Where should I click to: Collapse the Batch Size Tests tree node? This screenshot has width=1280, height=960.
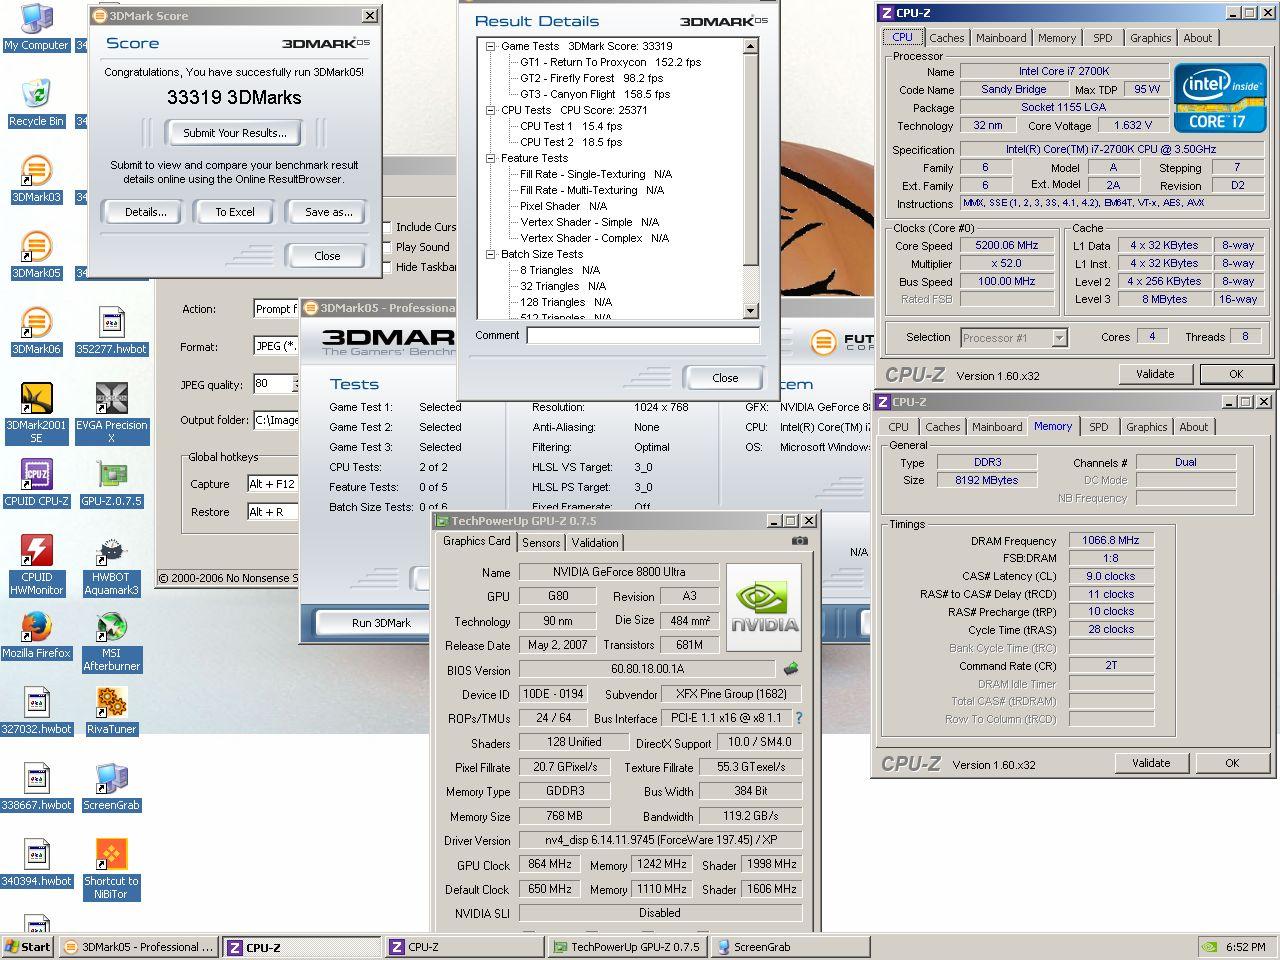pyautogui.click(x=491, y=254)
